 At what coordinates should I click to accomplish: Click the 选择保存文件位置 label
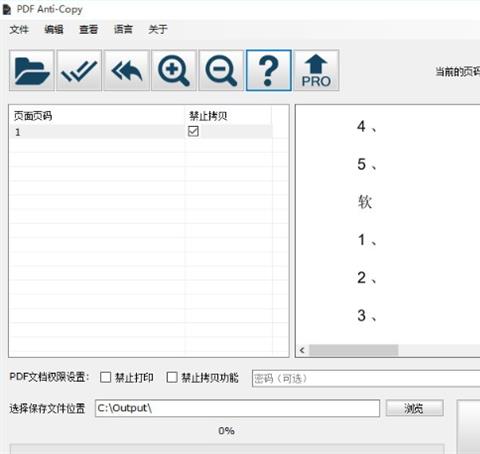click(47, 408)
